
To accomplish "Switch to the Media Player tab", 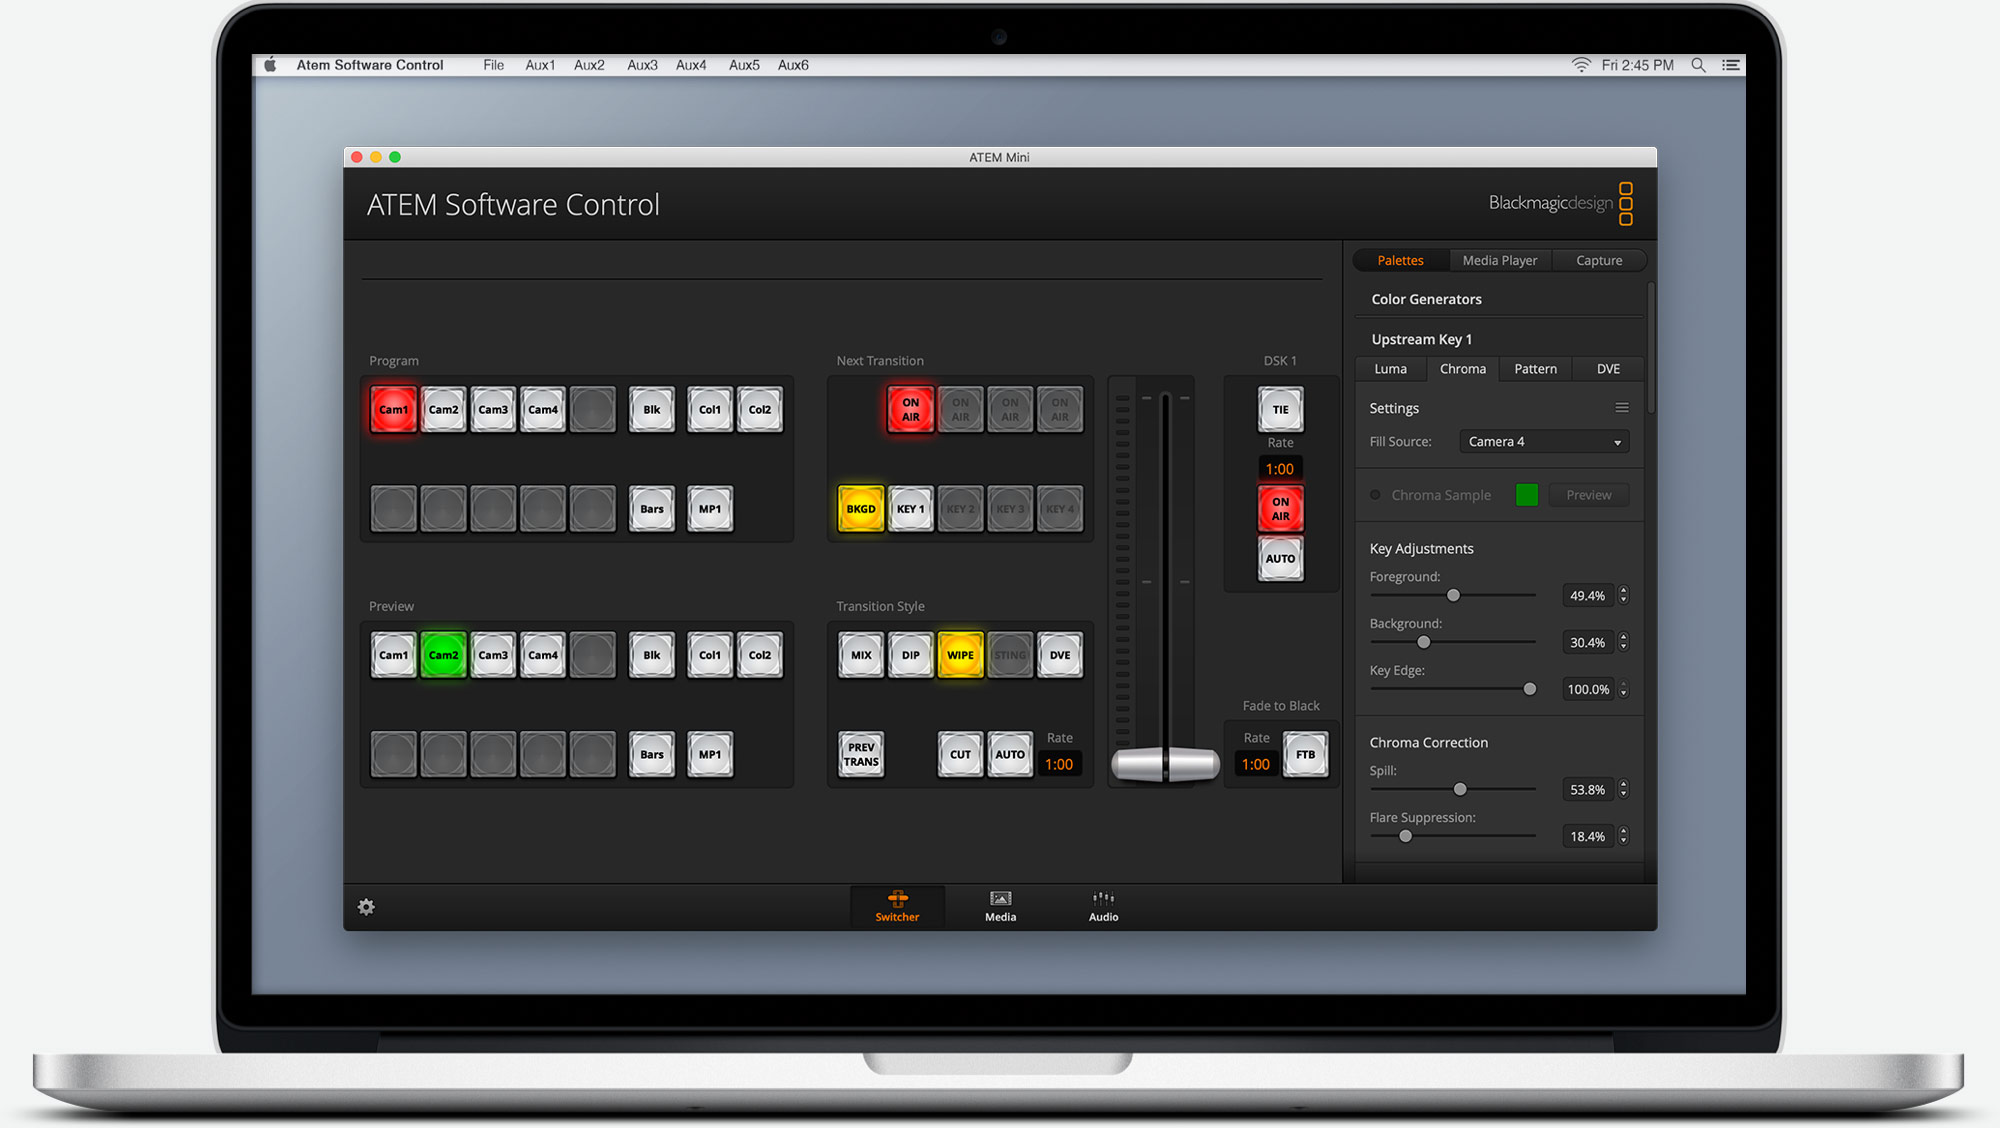I will coord(1500,260).
